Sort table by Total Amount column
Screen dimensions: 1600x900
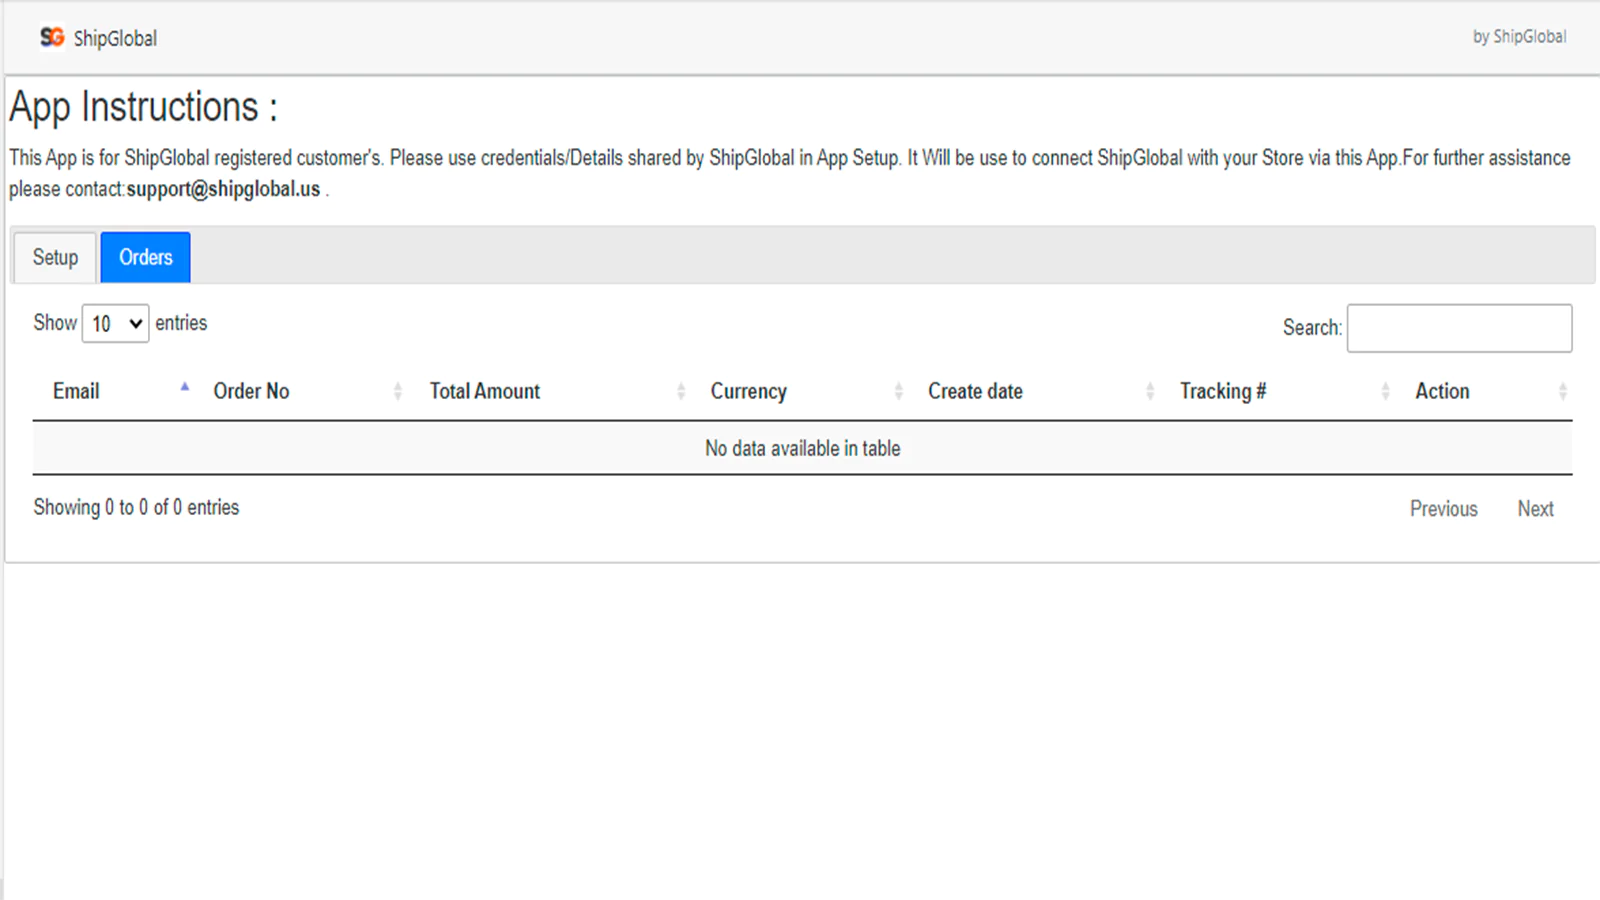pos(552,391)
